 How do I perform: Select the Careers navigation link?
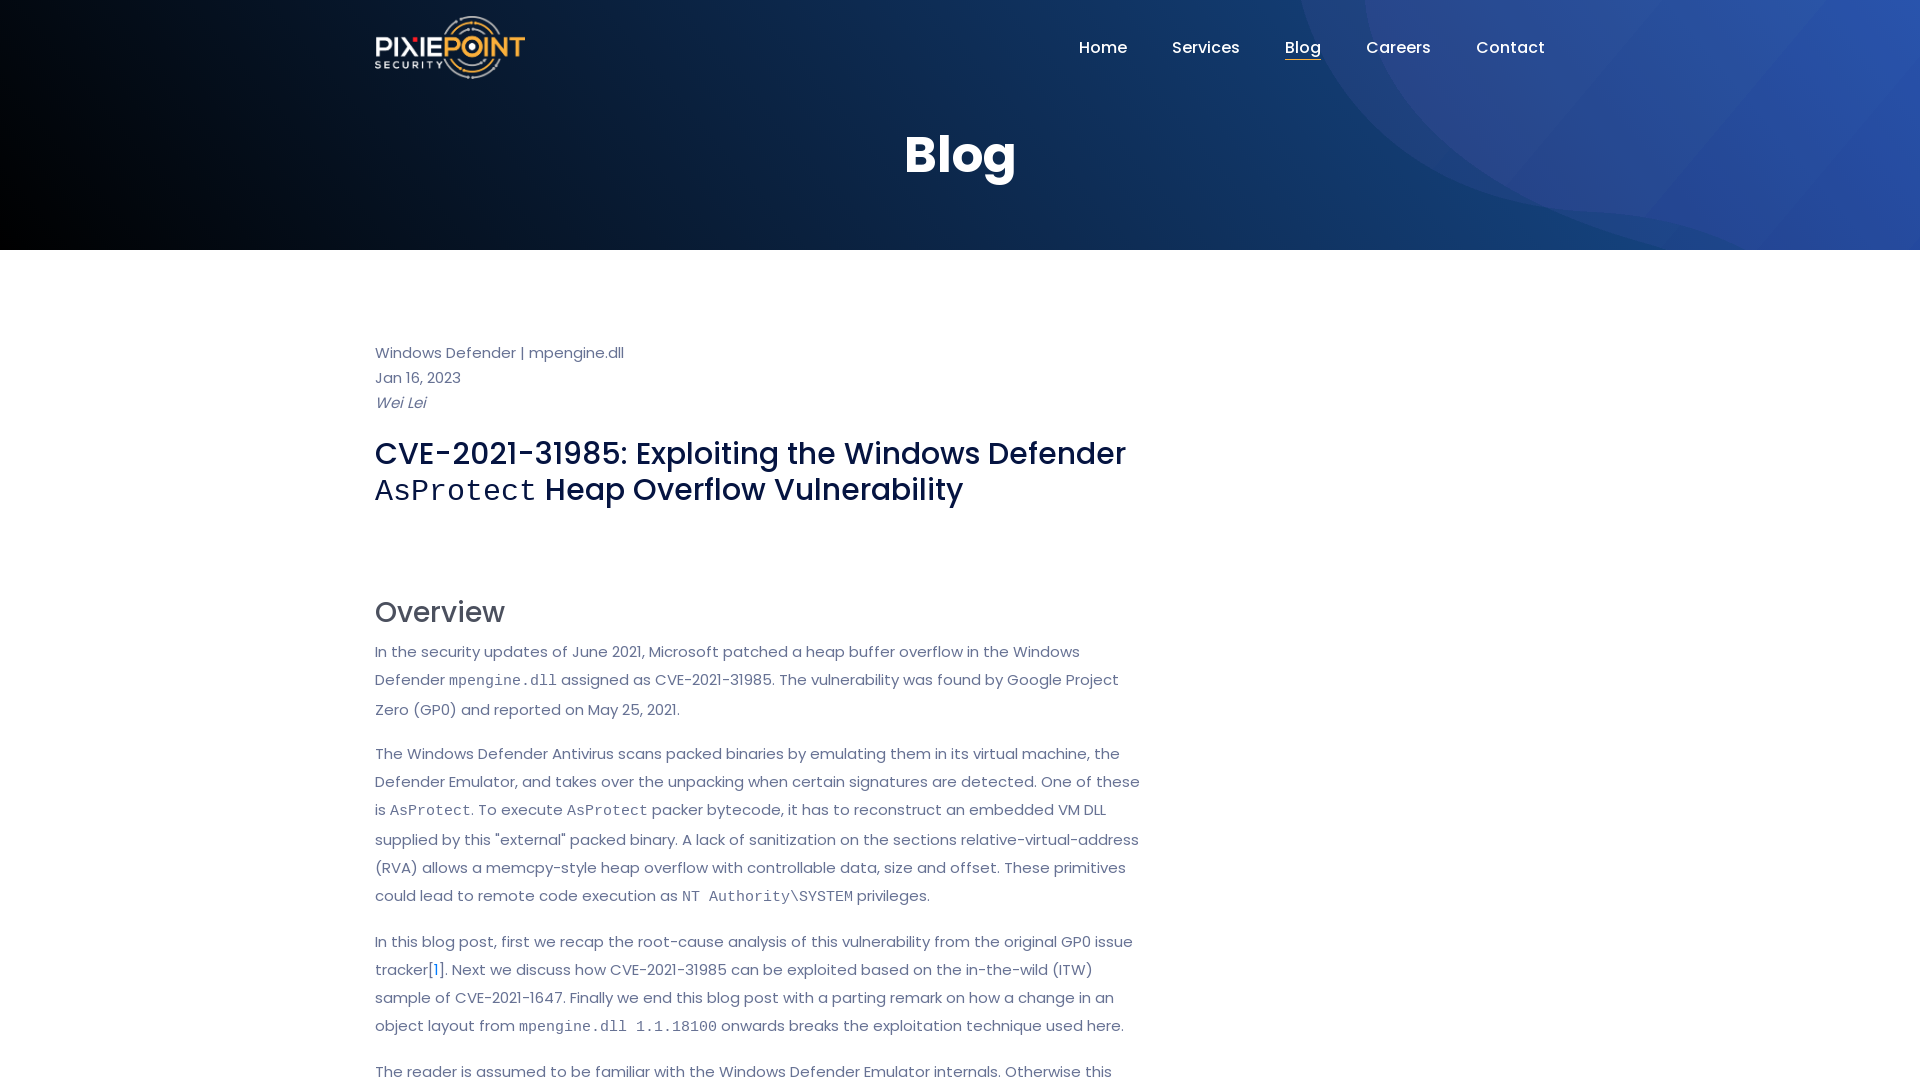[1398, 47]
